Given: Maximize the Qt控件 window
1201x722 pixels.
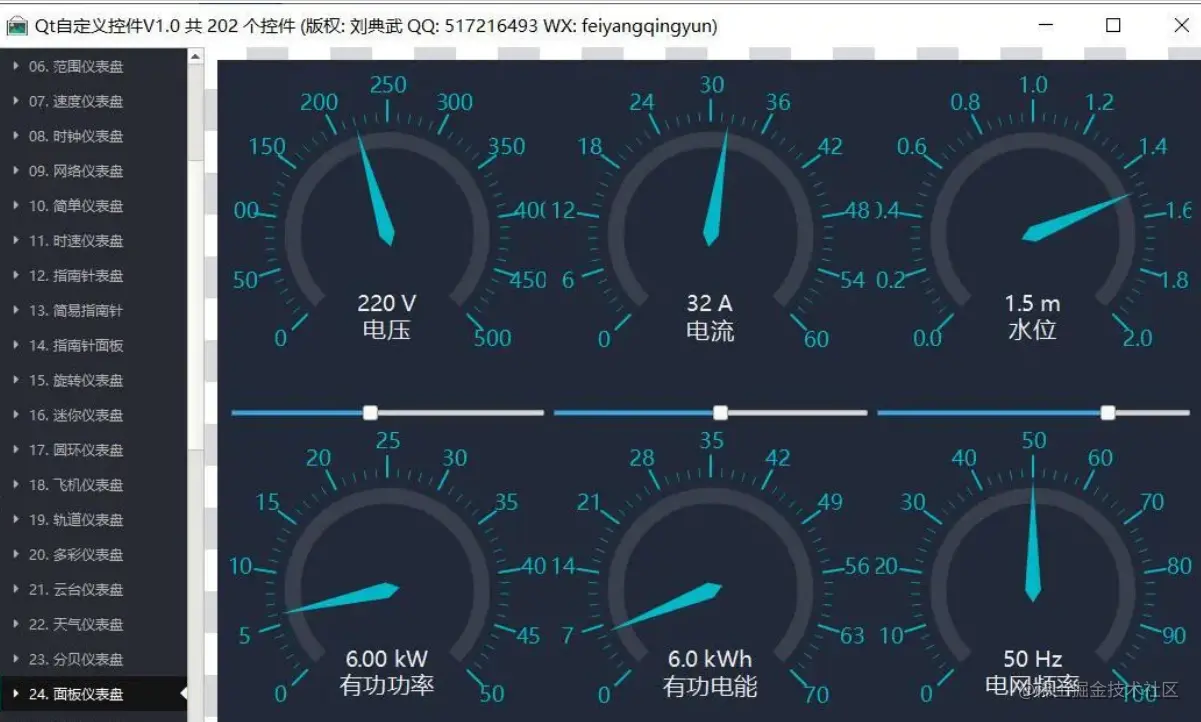Looking at the screenshot, I should click(1113, 26).
